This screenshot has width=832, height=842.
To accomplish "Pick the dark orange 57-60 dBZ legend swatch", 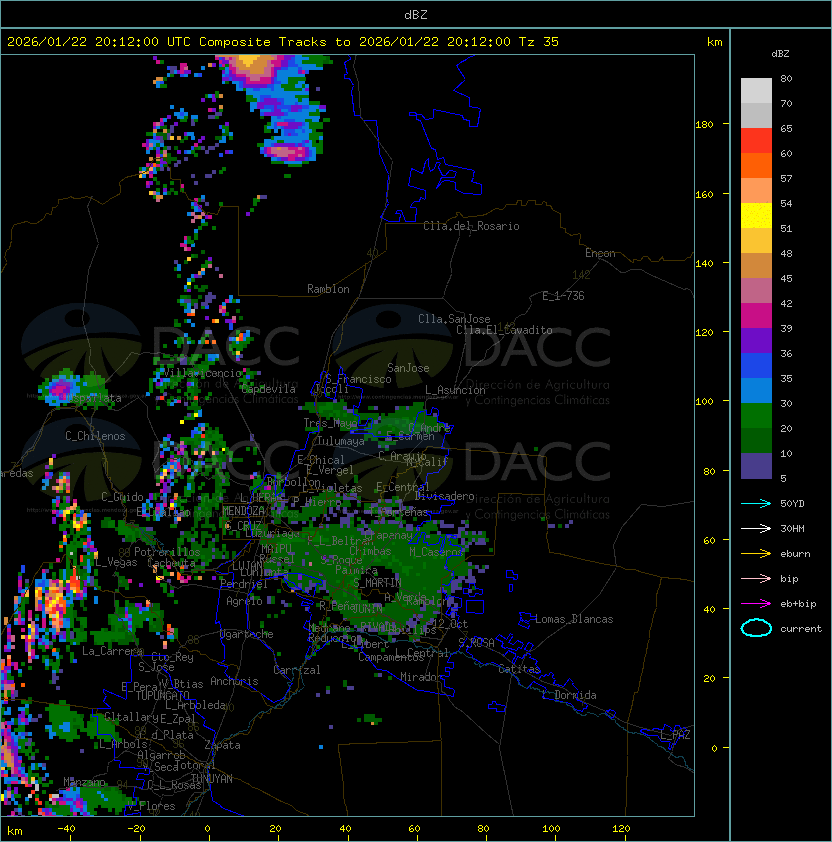I will (756, 165).
